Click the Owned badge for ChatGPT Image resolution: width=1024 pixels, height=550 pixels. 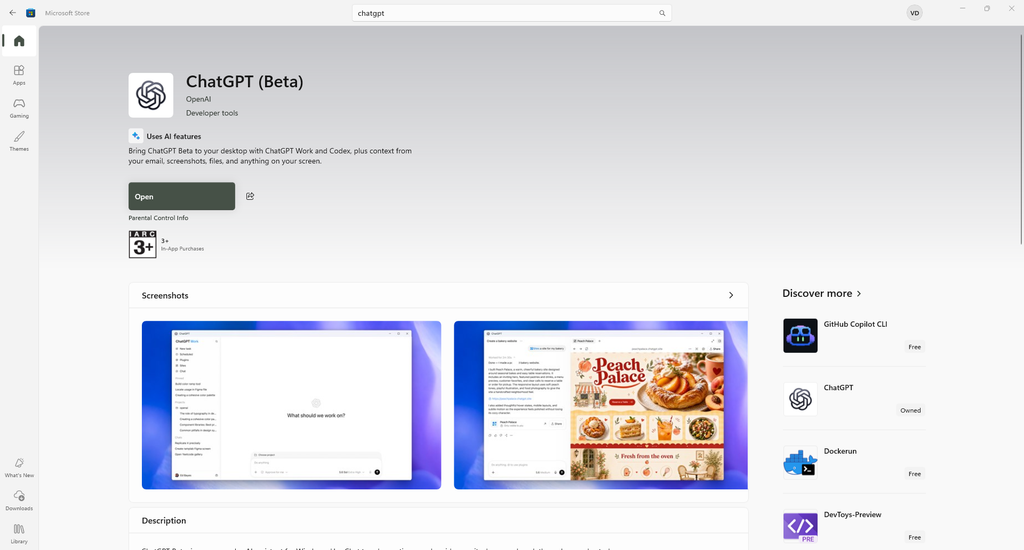tap(910, 410)
